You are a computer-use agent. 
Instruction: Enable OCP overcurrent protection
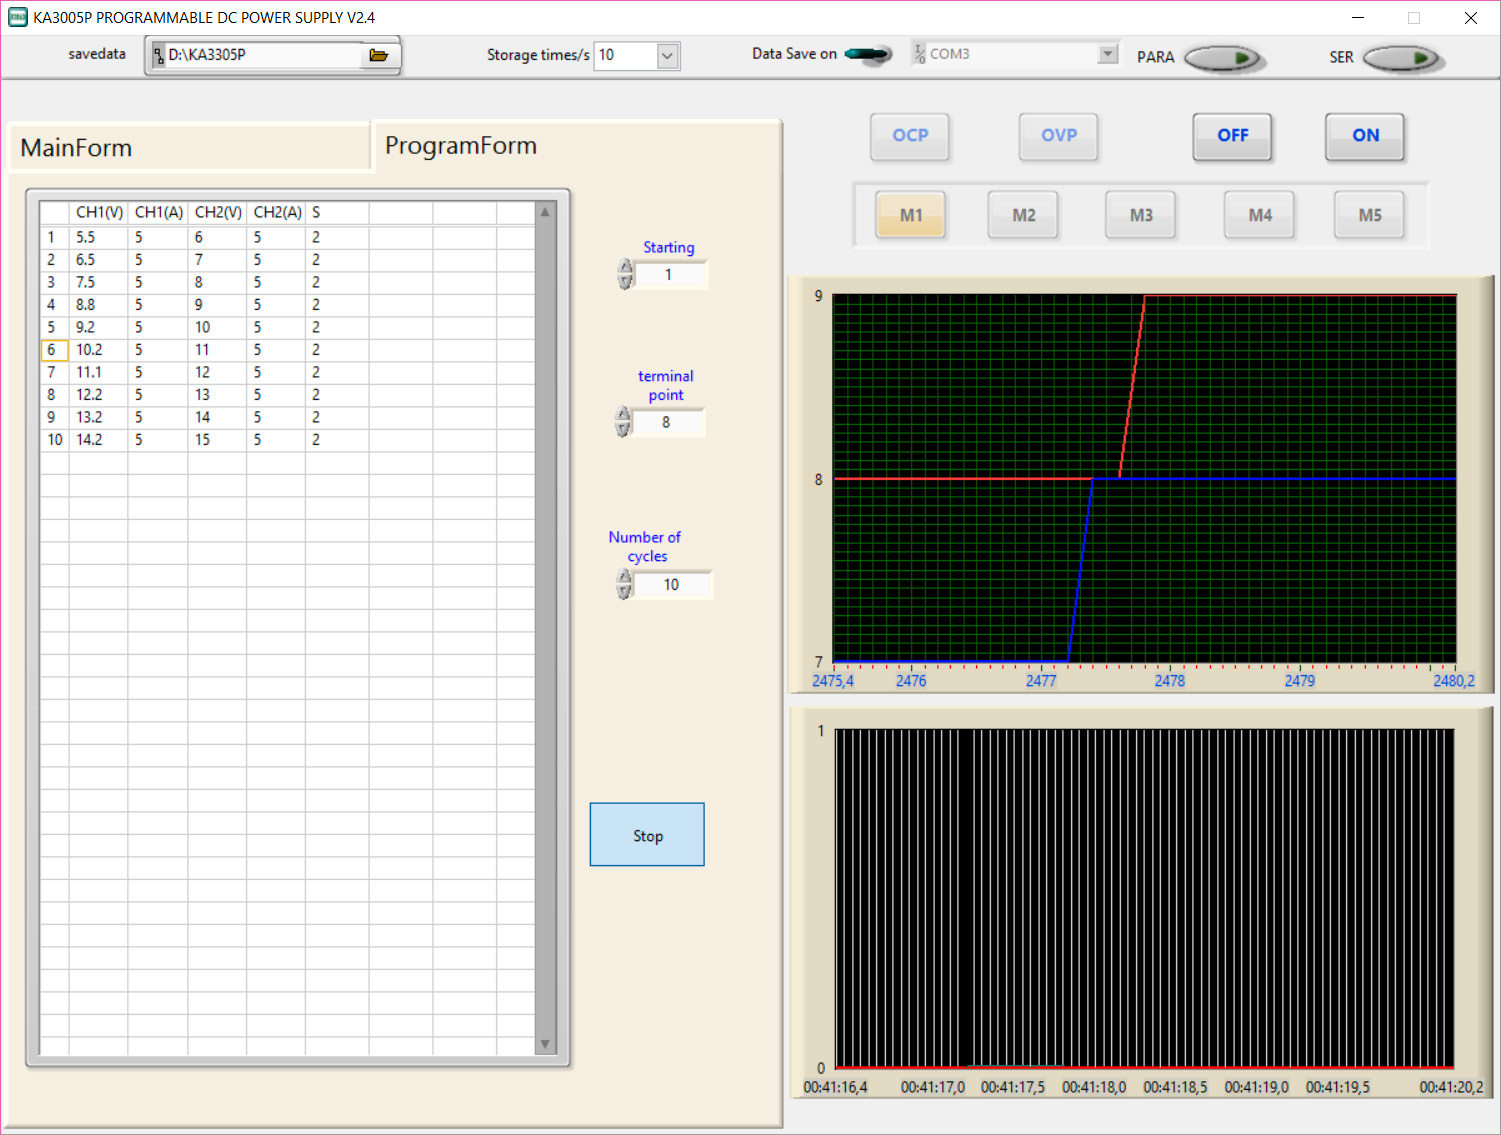910,136
